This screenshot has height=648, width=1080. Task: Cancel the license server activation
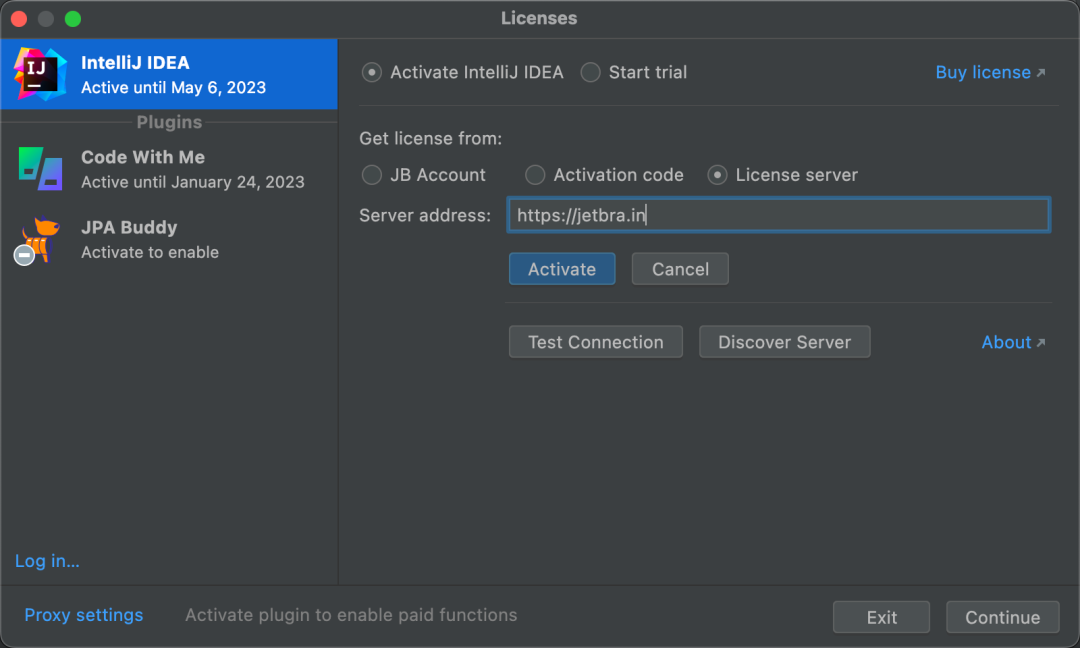[x=680, y=269]
